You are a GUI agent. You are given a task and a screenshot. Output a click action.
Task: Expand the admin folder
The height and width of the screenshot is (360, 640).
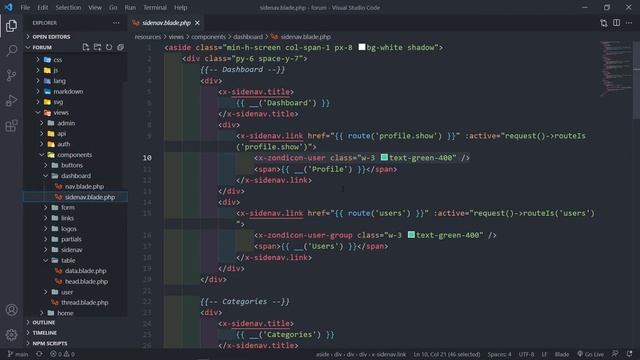(x=66, y=123)
